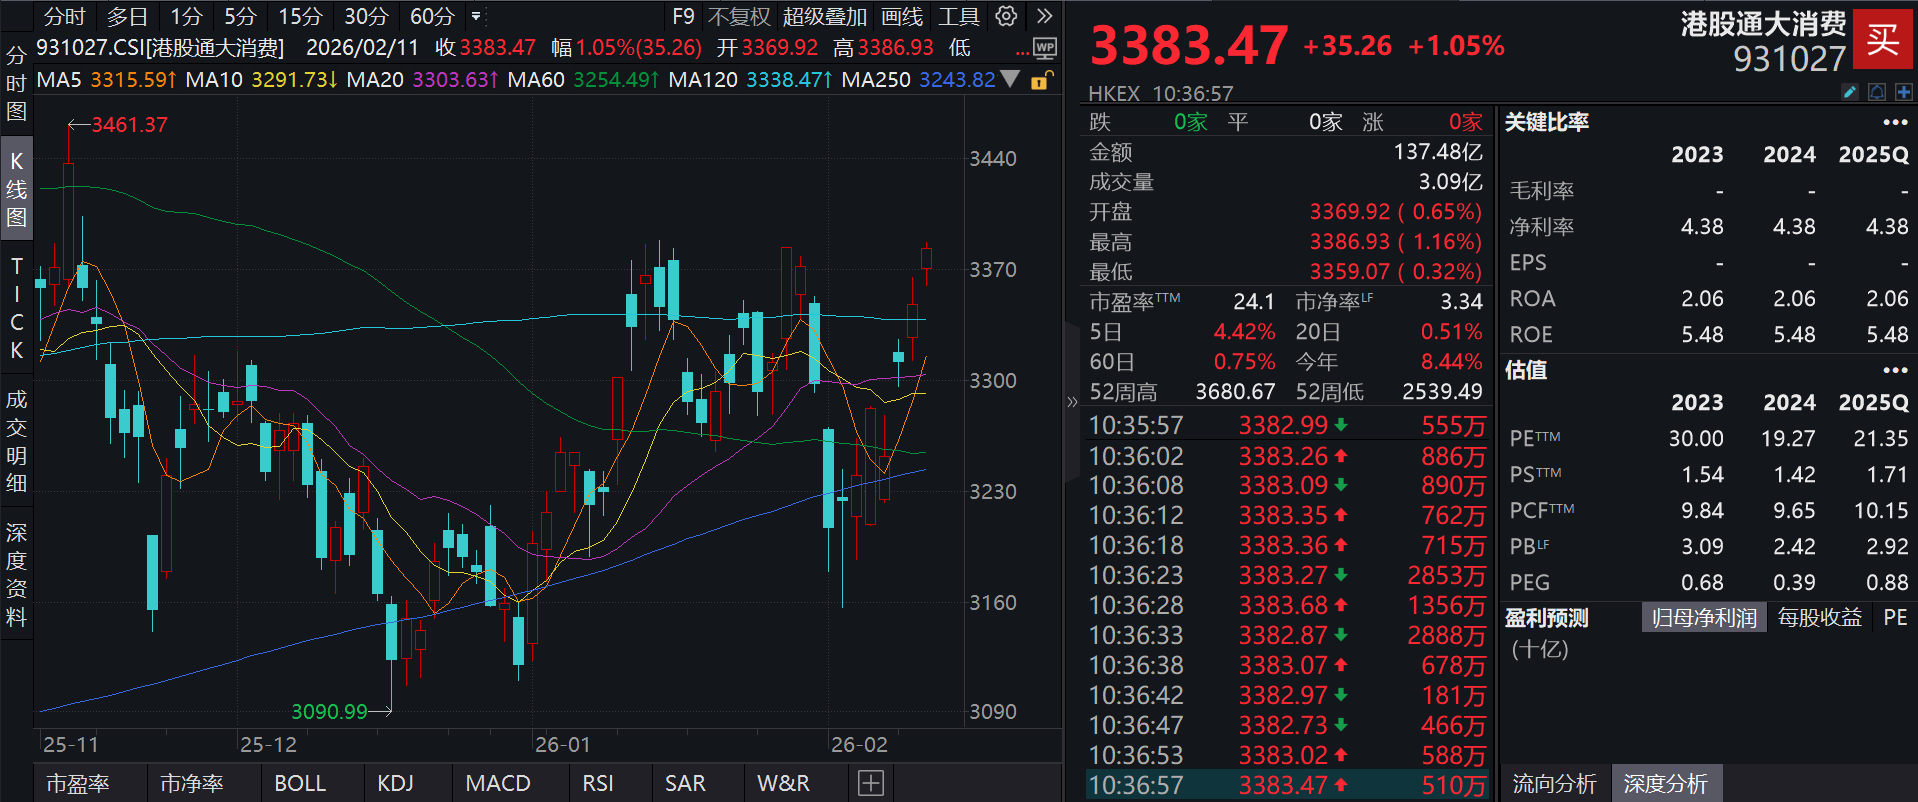Expand the moving average dropdown triangle
The width and height of the screenshot is (1918, 802).
tap(1011, 79)
